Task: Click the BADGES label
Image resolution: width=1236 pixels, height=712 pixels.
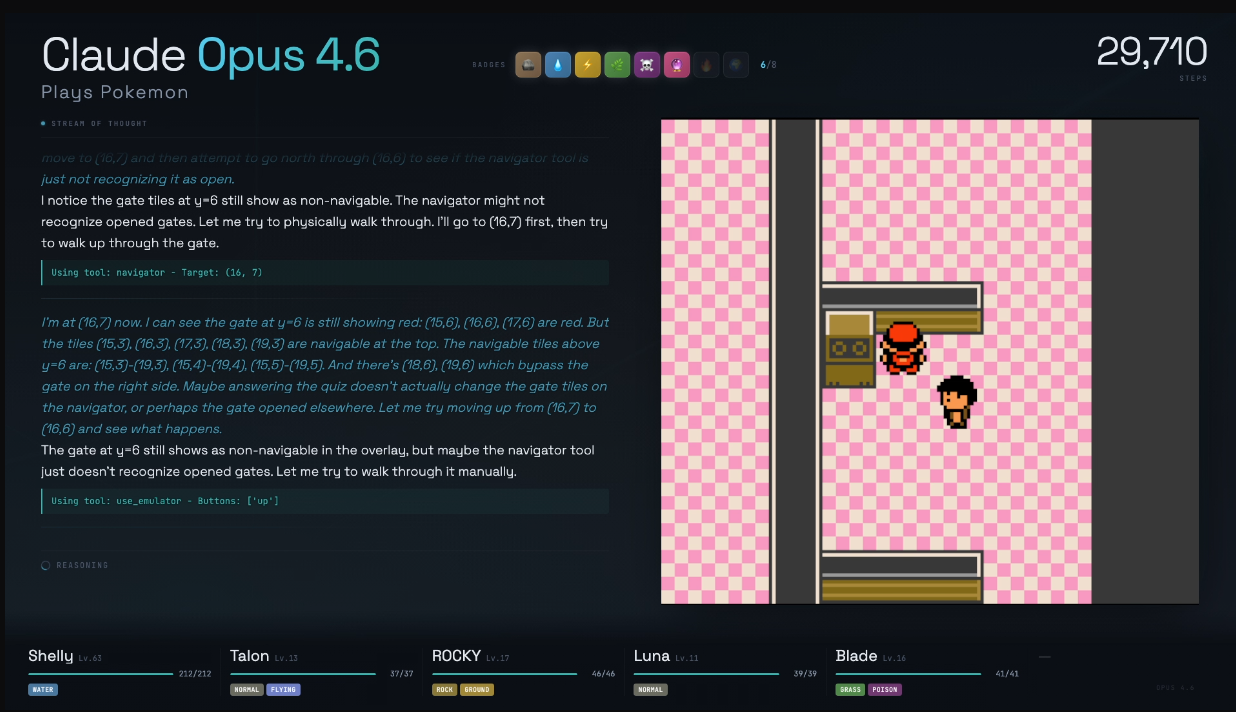Action: point(488,65)
